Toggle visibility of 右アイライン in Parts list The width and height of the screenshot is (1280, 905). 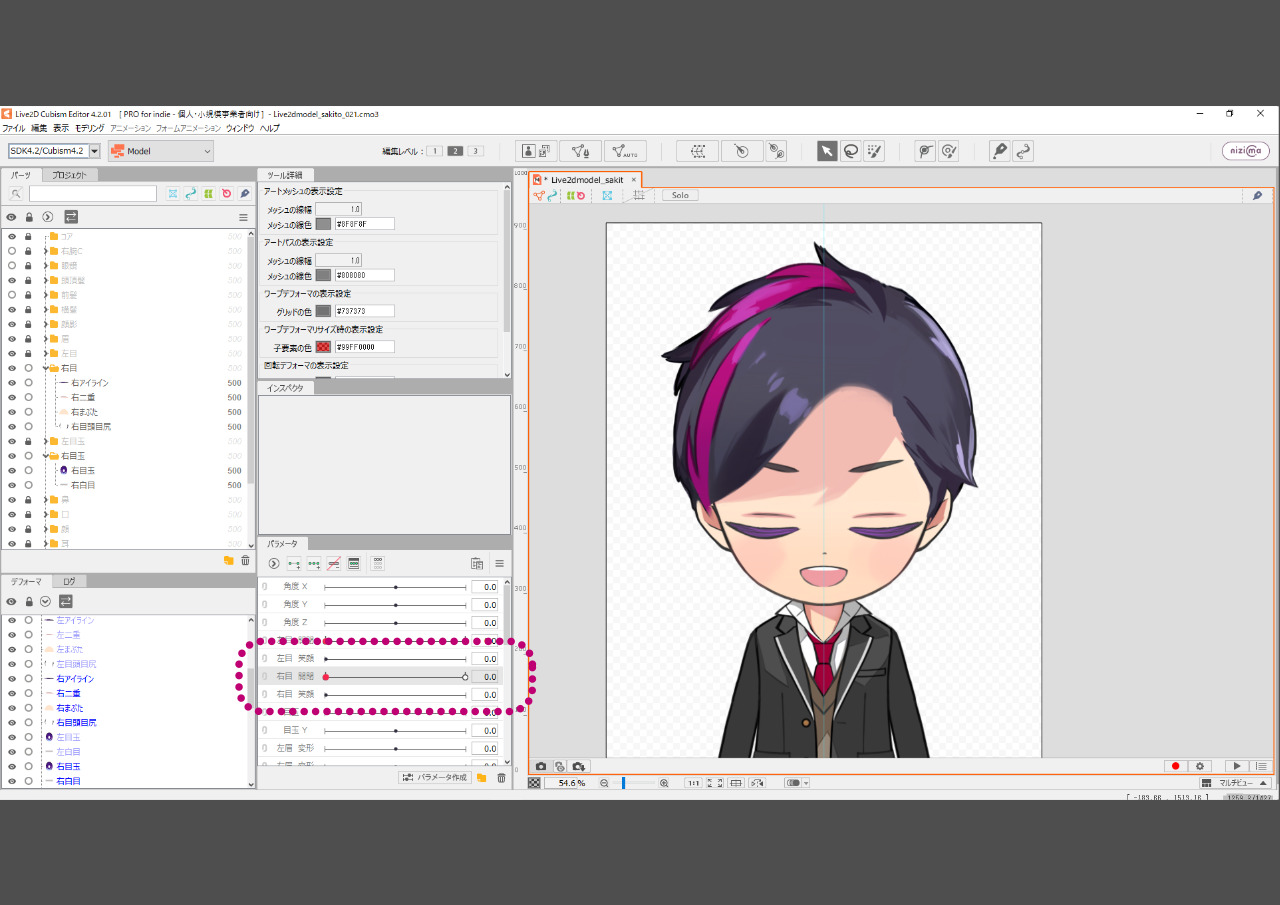[x=12, y=383]
